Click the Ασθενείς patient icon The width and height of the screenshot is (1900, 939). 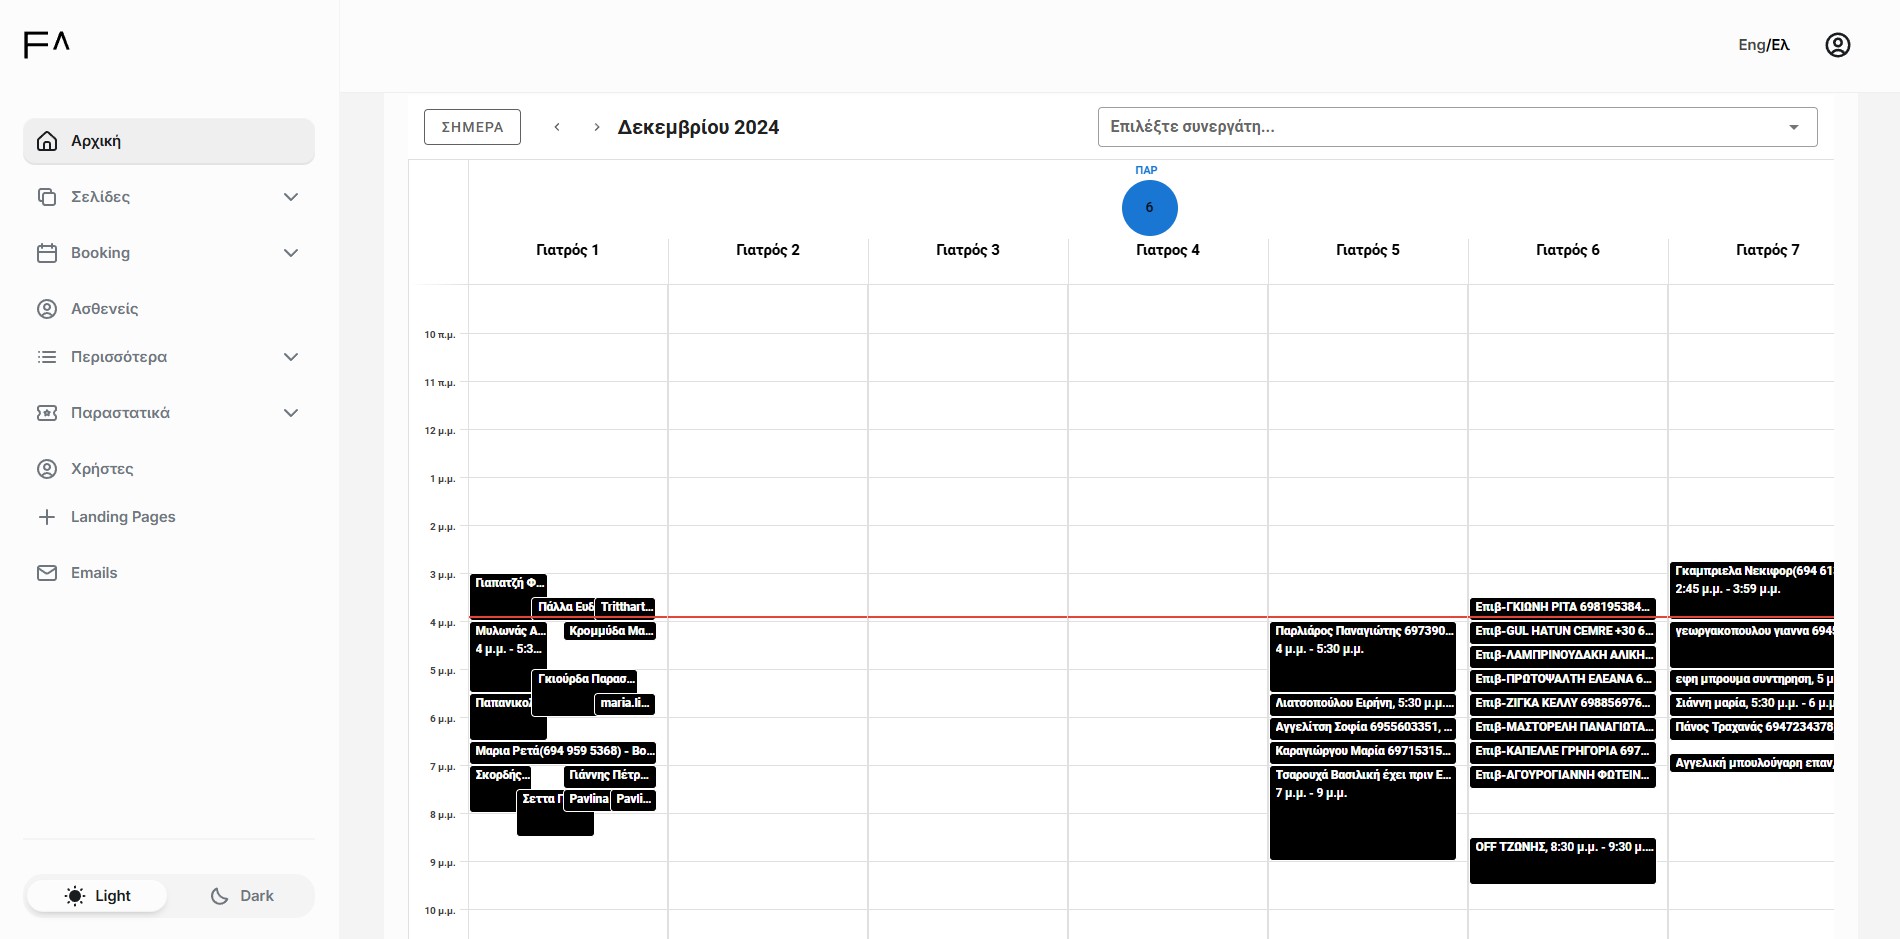point(47,309)
